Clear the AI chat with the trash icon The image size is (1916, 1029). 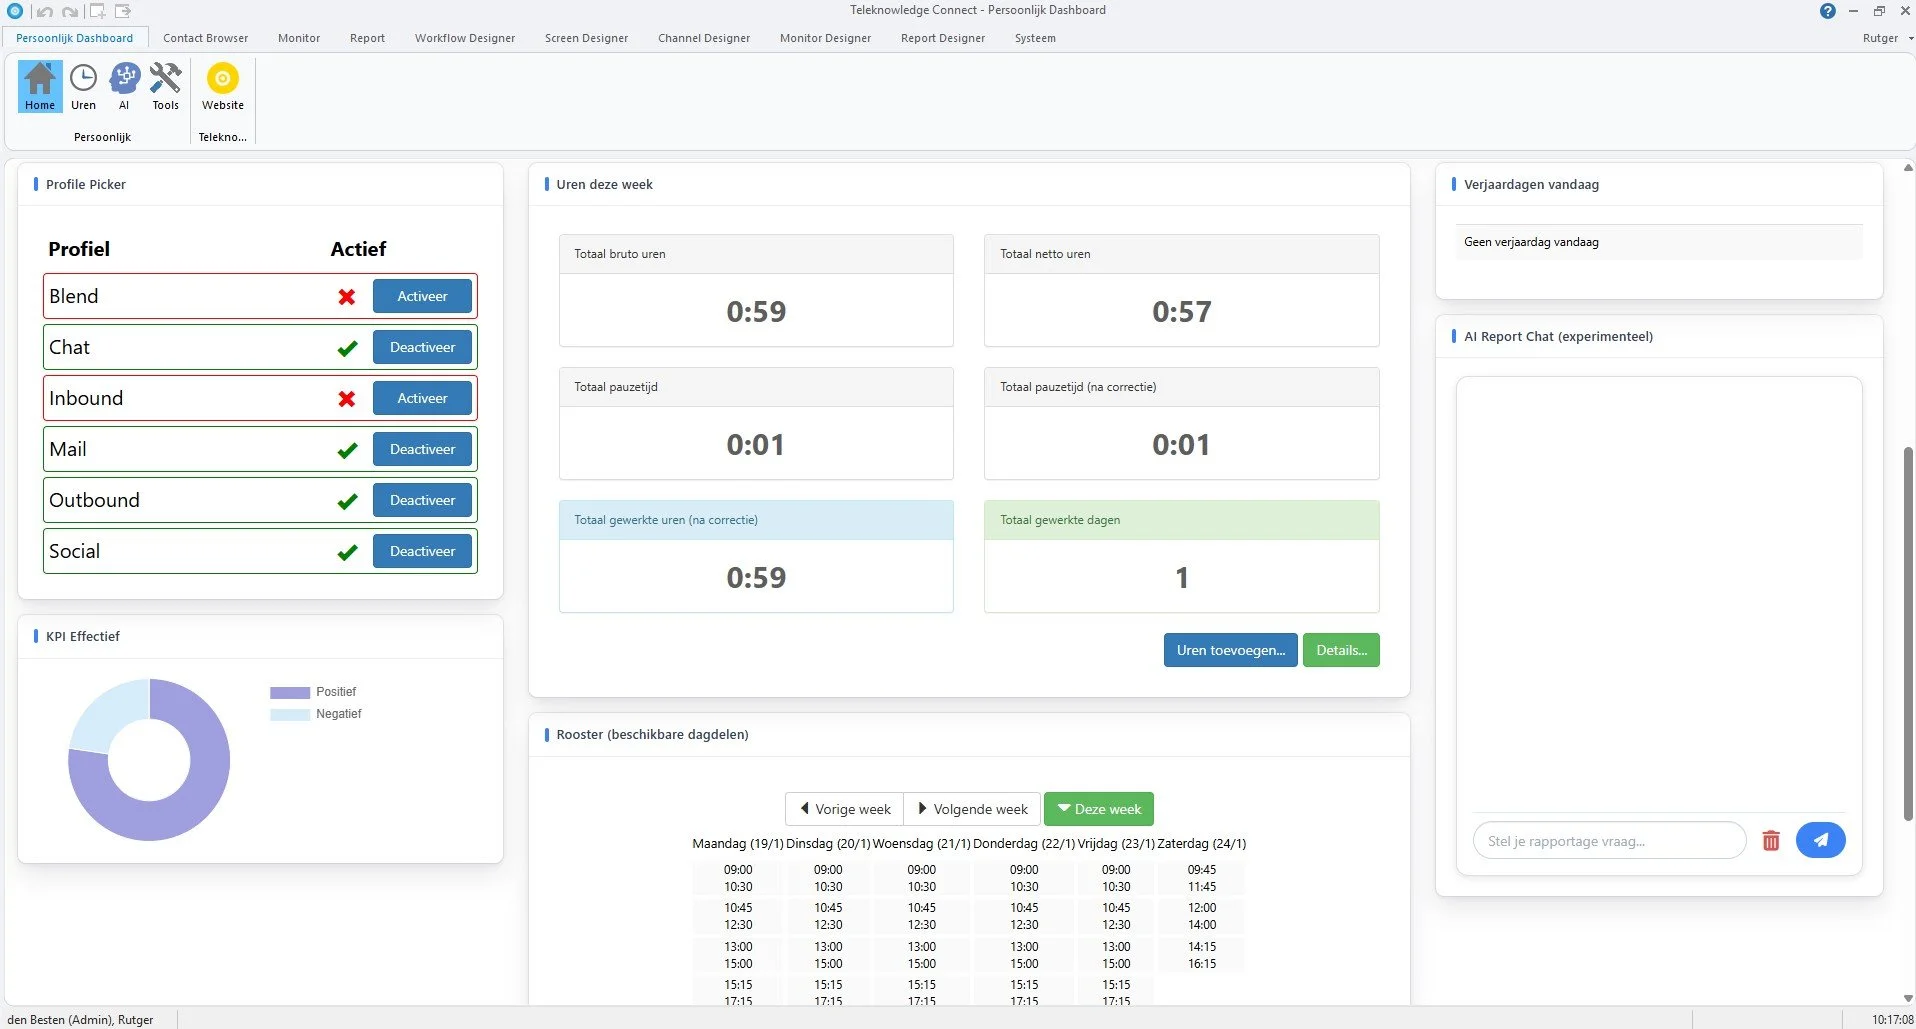click(1770, 840)
